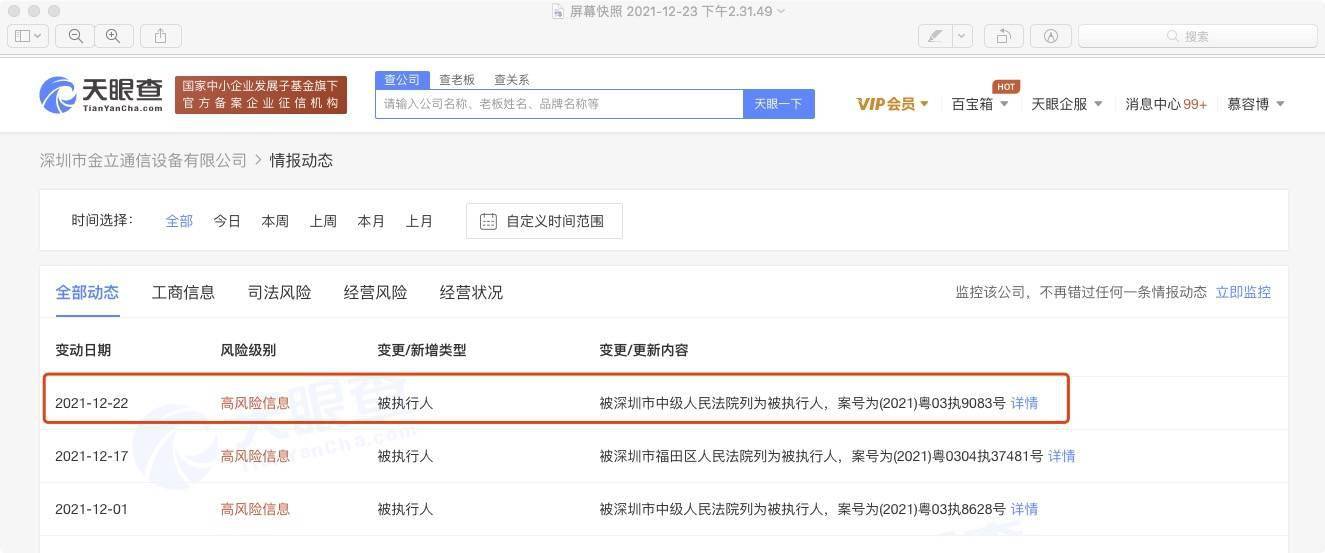Run search with 天眼一下 button
Screen dimensions: 1325x553
[778, 104]
